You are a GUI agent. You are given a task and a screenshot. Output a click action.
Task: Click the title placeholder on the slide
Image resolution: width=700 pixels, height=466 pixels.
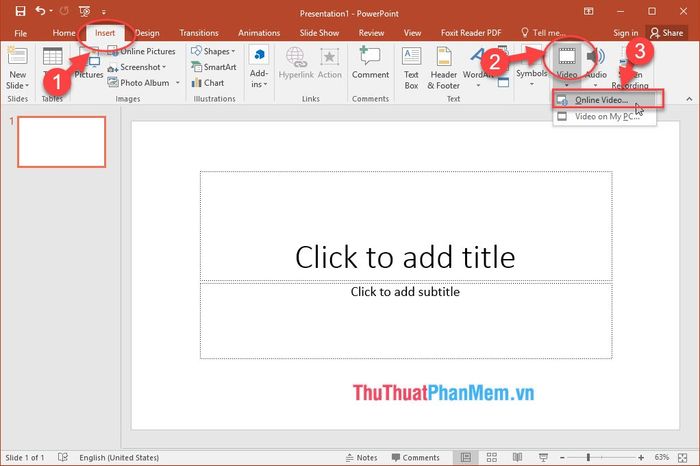click(x=406, y=226)
